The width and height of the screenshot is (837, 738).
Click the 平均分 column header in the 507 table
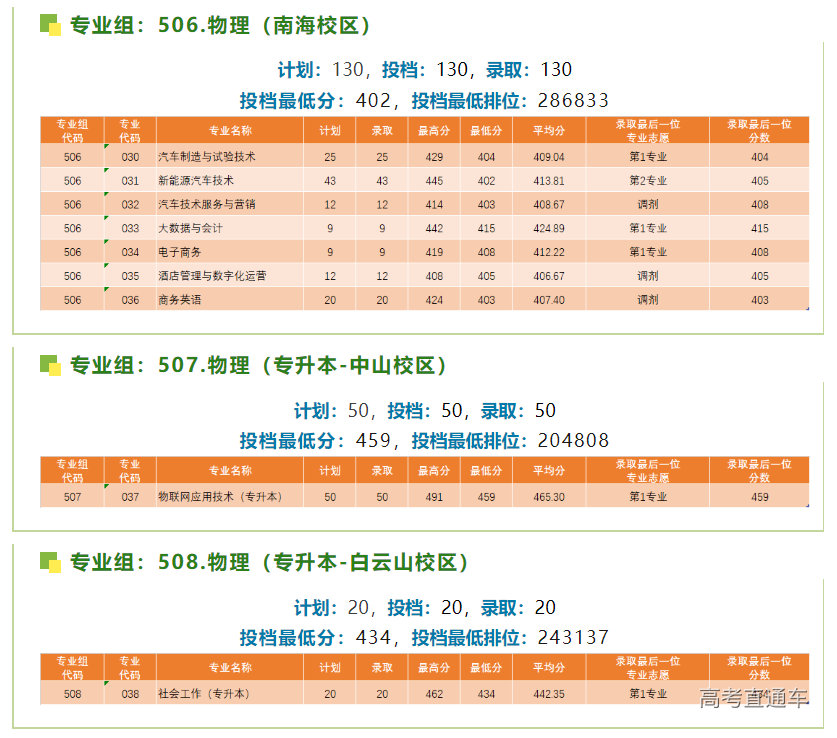pyautogui.click(x=549, y=471)
